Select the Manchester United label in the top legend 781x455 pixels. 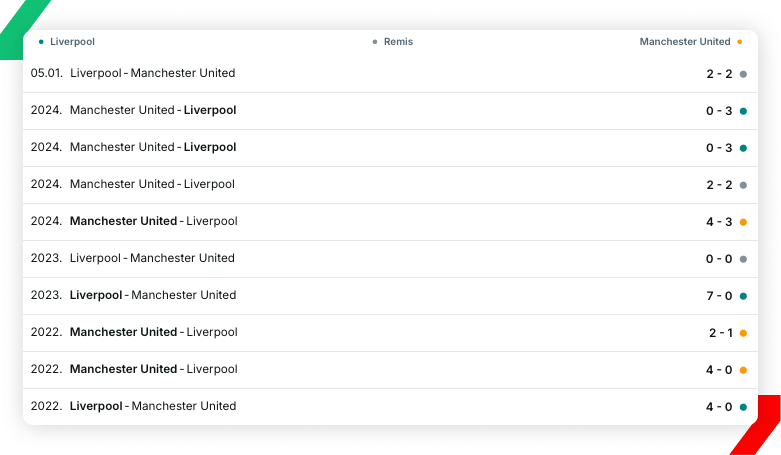point(685,42)
